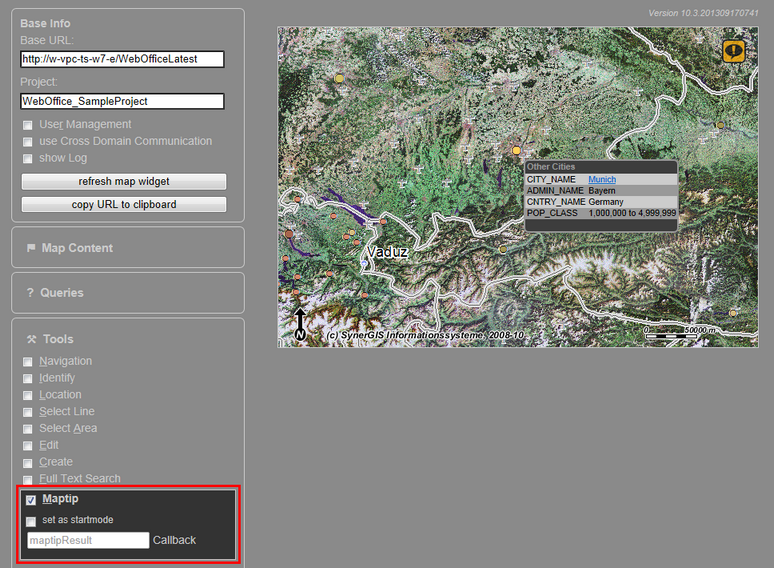Check the Edit tool checkbox

pyautogui.click(x=28, y=446)
